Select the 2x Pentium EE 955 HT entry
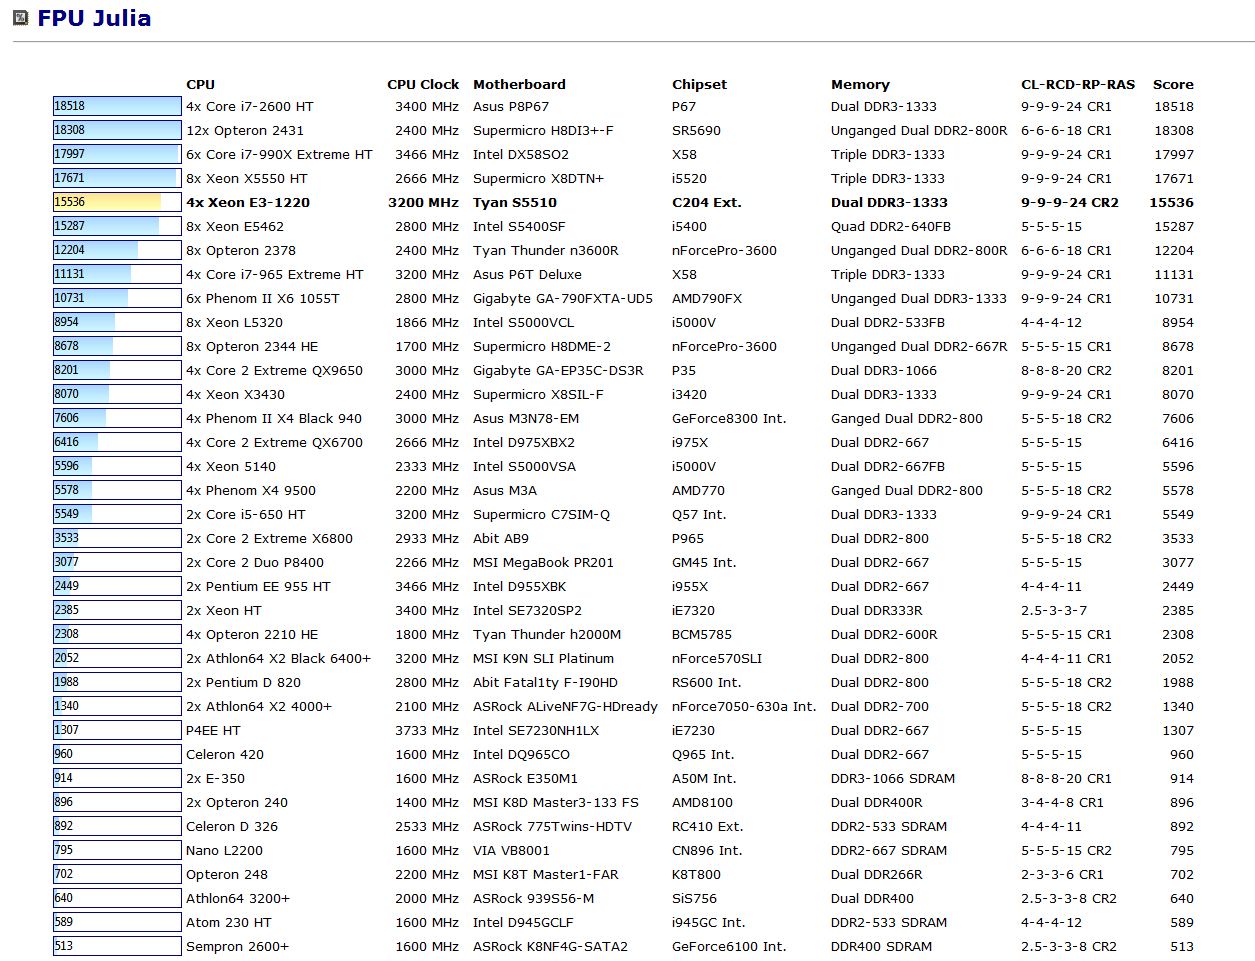This screenshot has height=961, width=1255. pos(258,586)
